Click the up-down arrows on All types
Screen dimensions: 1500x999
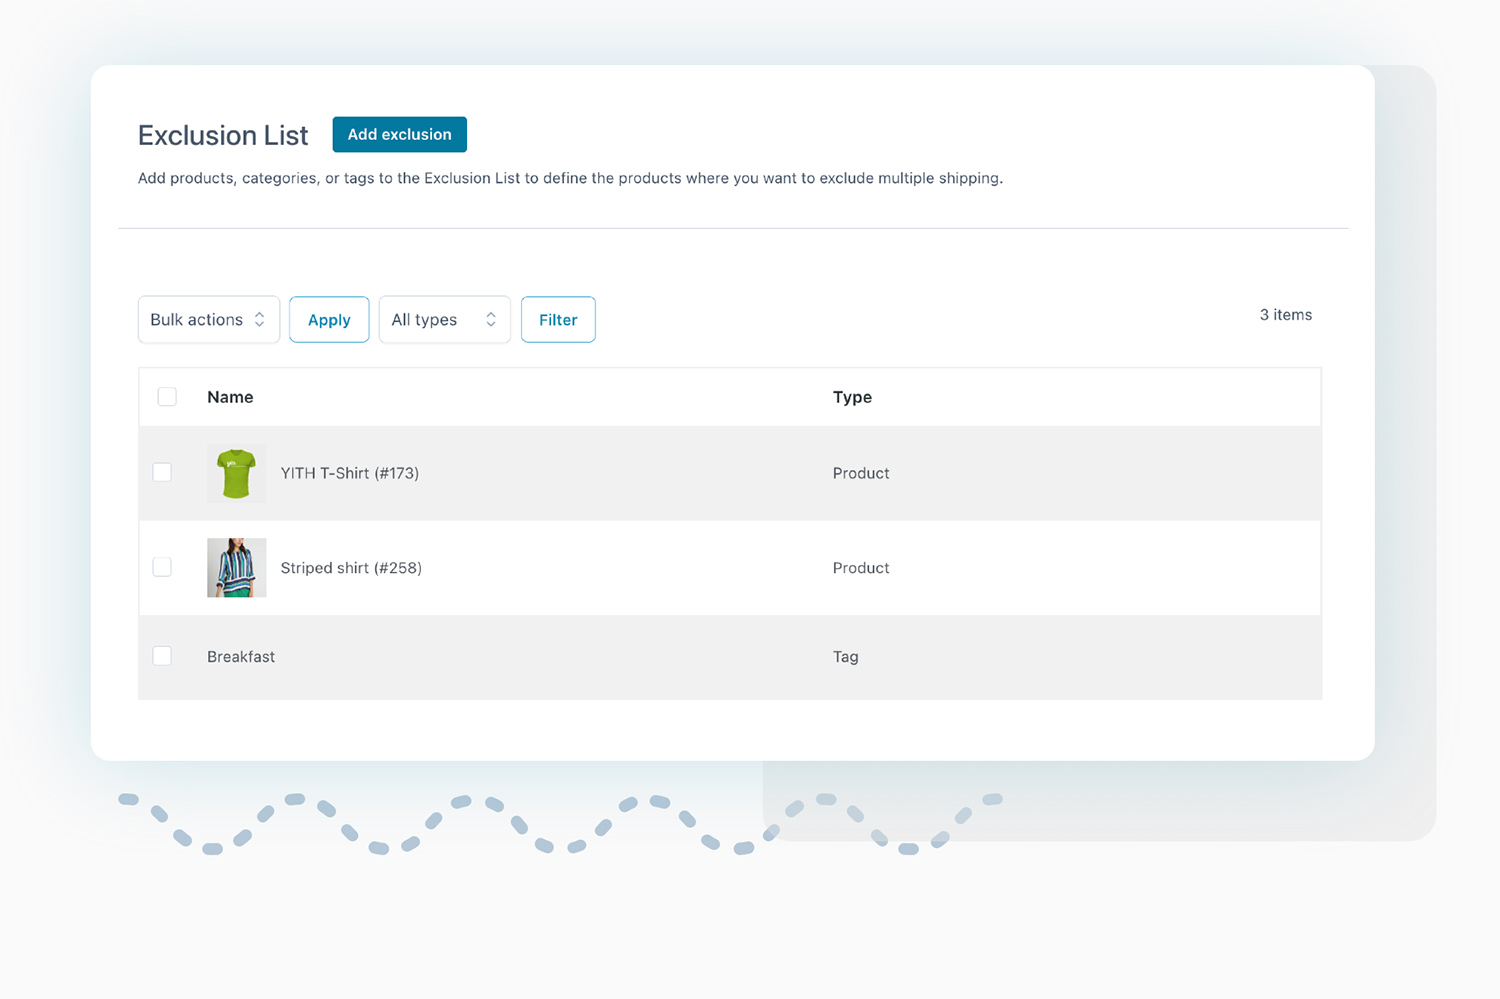[x=491, y=320]
